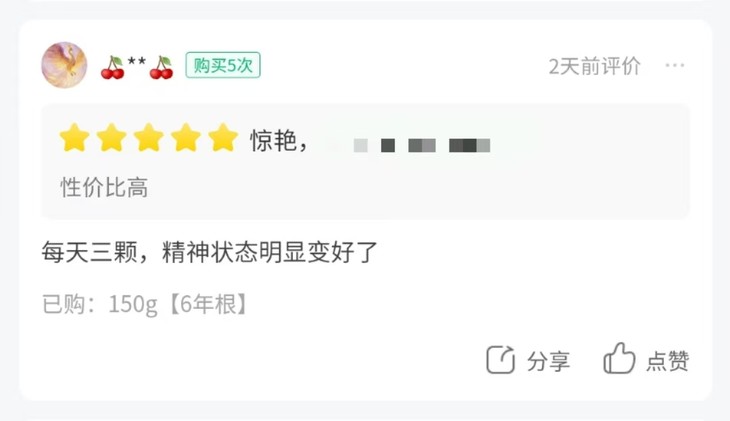The image size is (730, 421).
Task: Toggle the thumbs-up like icon
Action: click(619, 358)
